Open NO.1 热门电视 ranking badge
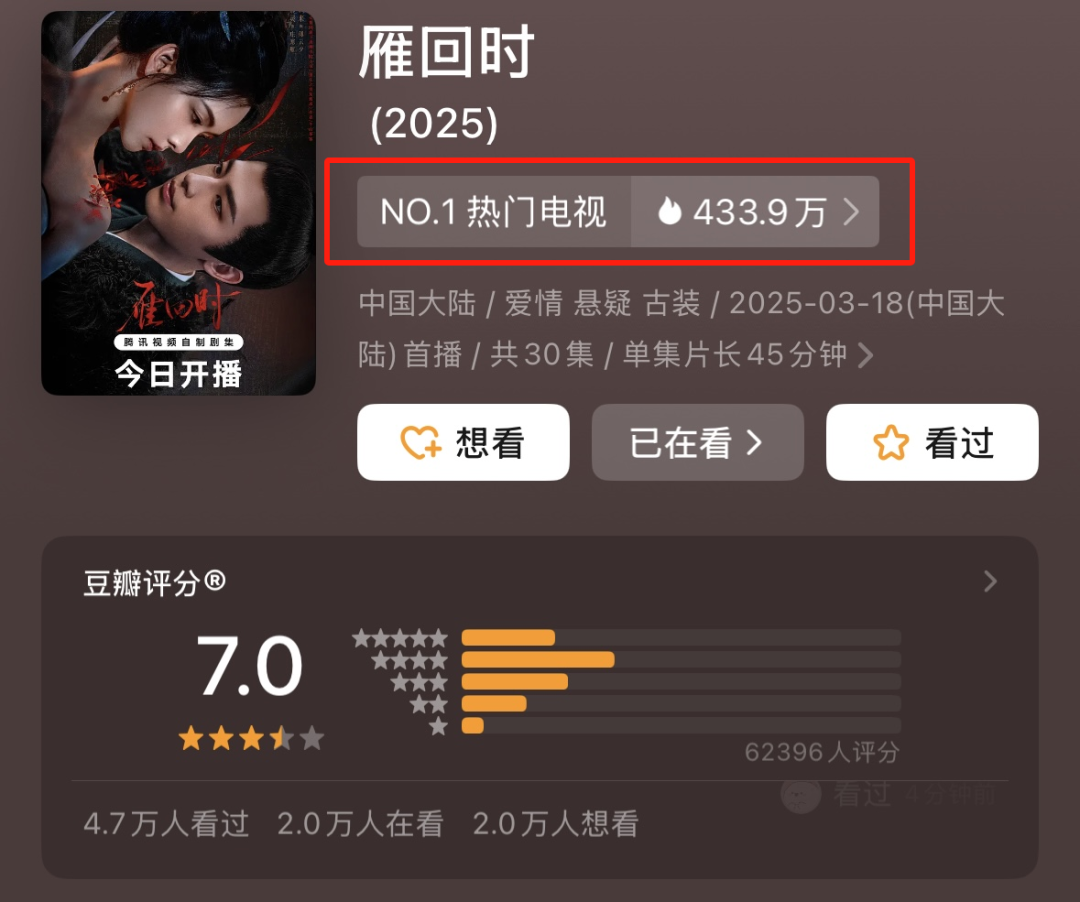Viewport: 1080px width, 902px height. [494, 211]
